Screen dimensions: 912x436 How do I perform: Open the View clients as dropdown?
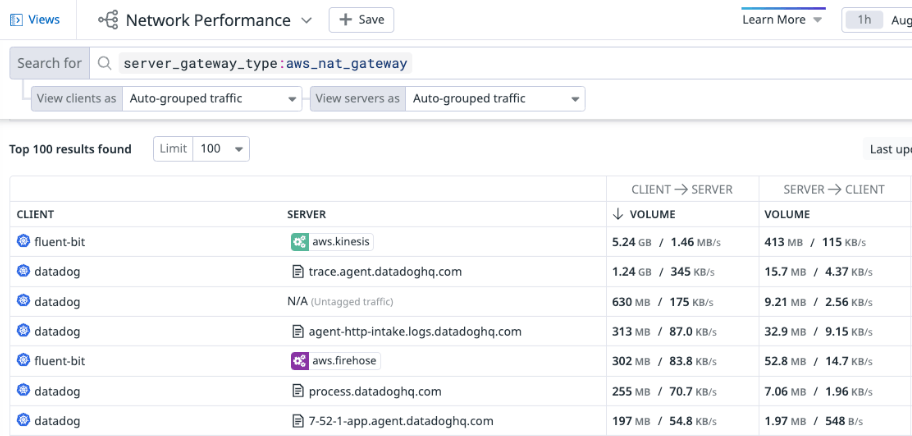click(213, 99)
